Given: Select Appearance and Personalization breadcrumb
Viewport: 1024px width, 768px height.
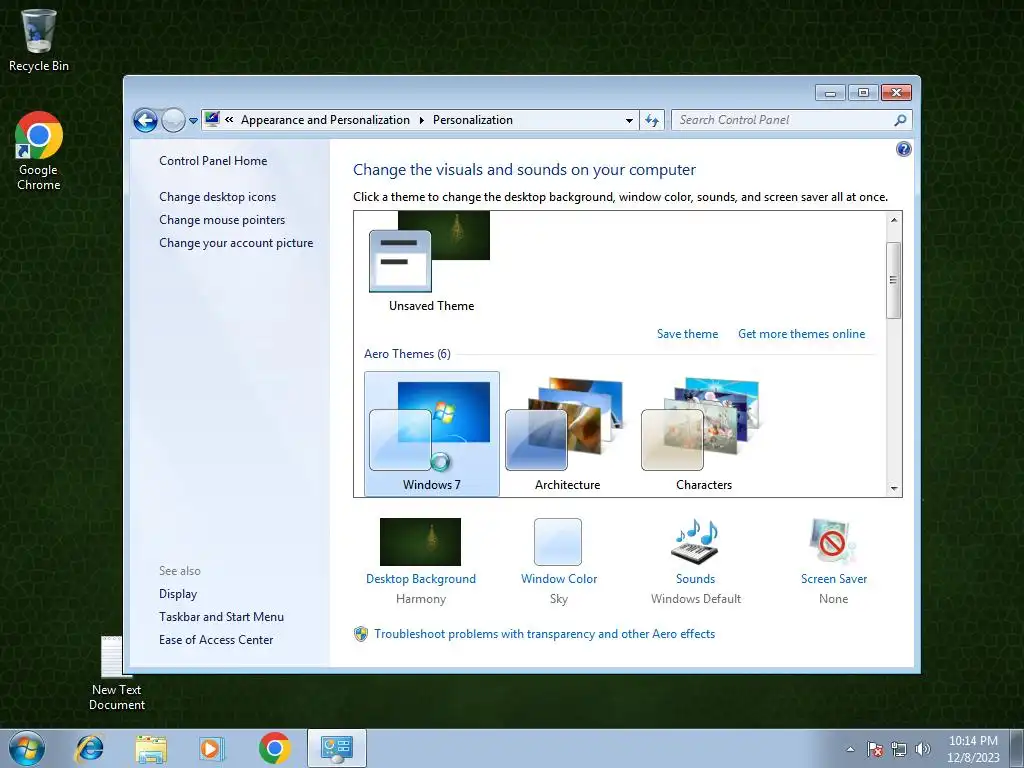Looking at the screenshot, I should click(x=325, y=120).
